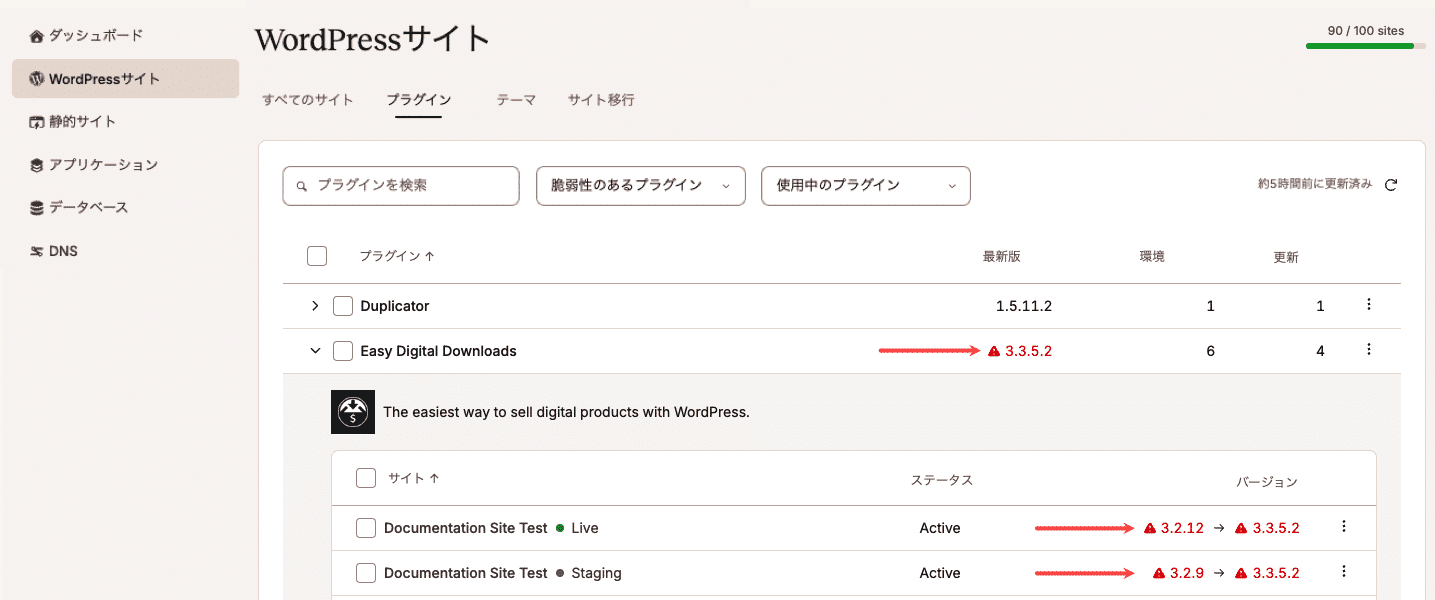This screenshot has height=600, width=1435.
Task: Click target version 3.3.5.2 in Staging row
Action: (x=1275, y=573)
